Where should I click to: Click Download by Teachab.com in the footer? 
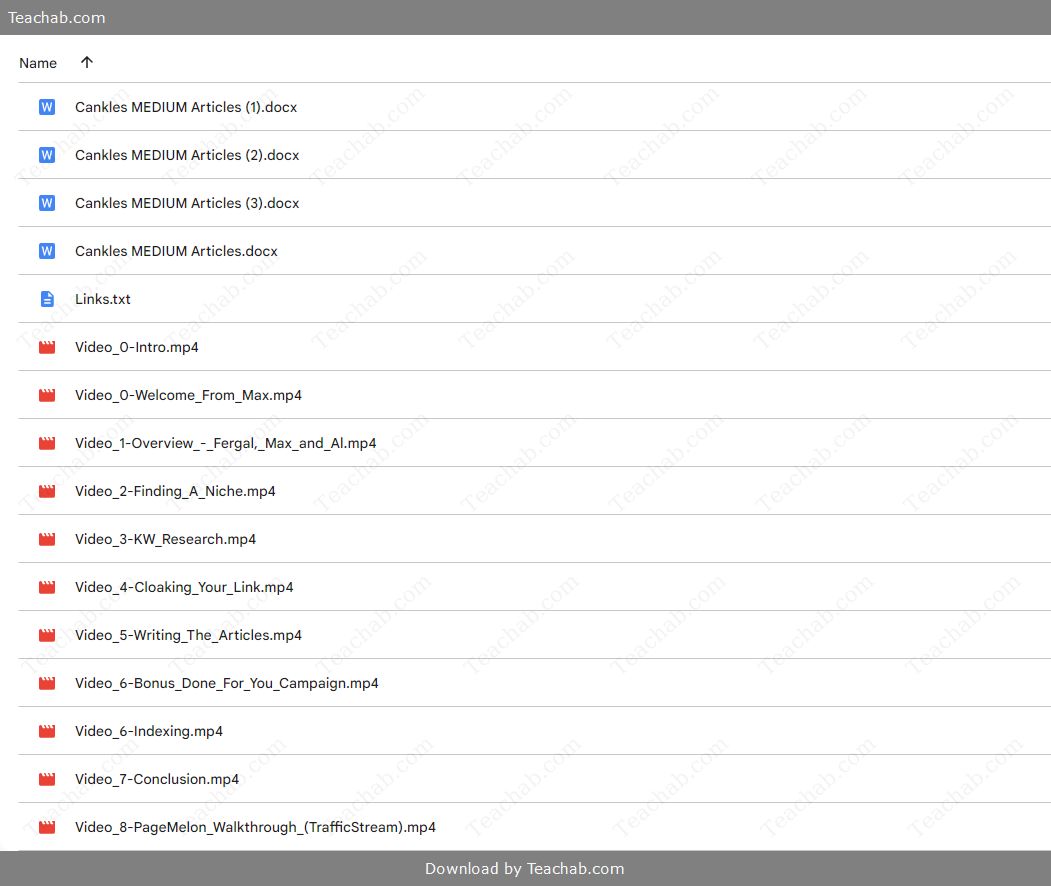tap(525, 869)
